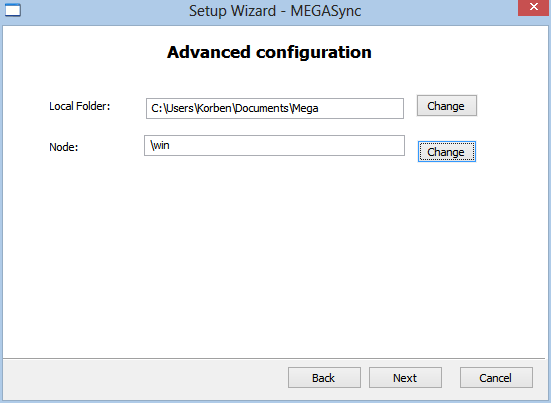This screenshot has width=551, height=403.
Task: Change the Node remote folder
Action: 447,151
